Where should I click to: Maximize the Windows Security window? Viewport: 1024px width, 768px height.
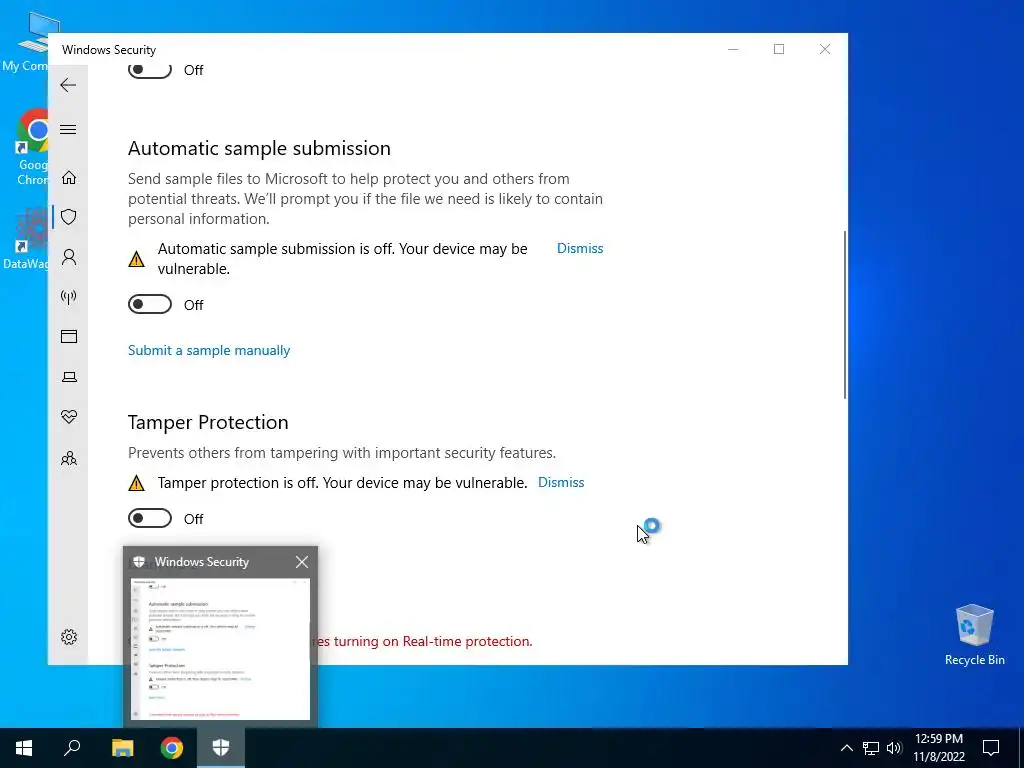pyautogui.click(x=778, y=49)
